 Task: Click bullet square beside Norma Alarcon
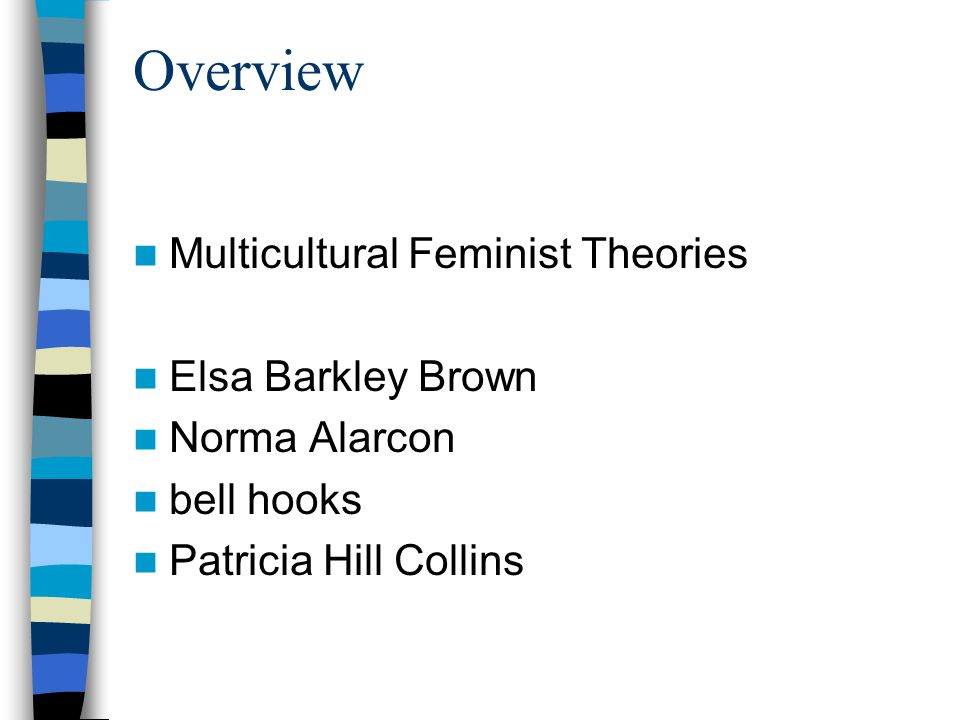pyautogui.click(x=146, y=440)
